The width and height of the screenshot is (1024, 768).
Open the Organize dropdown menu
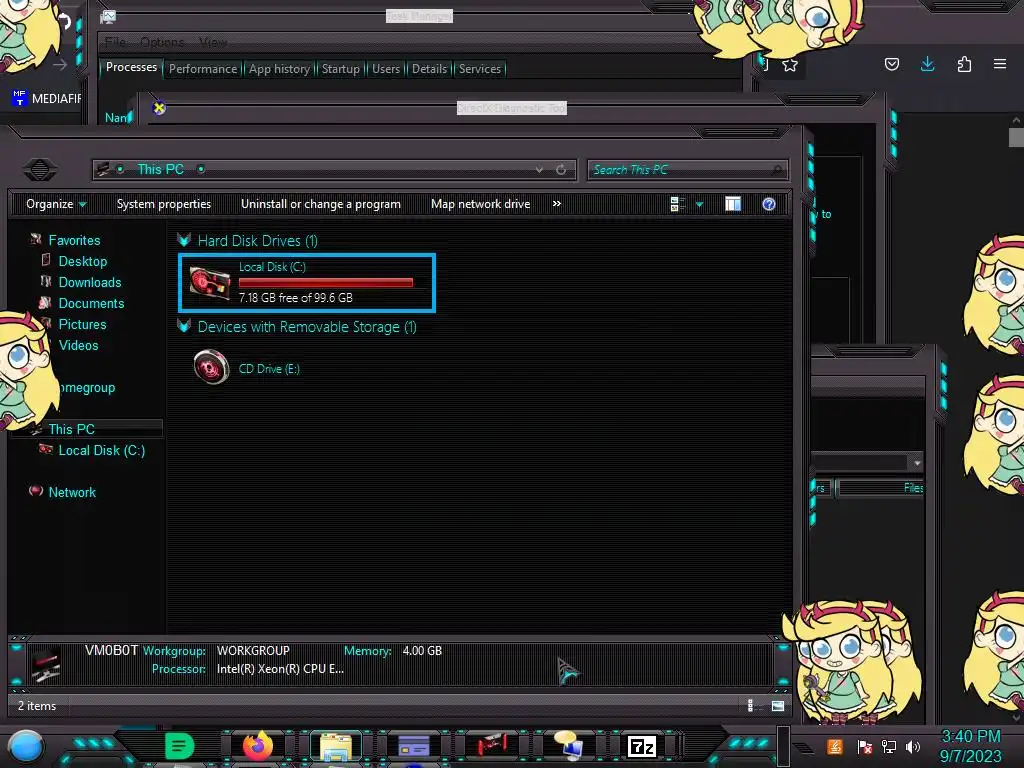56,204
